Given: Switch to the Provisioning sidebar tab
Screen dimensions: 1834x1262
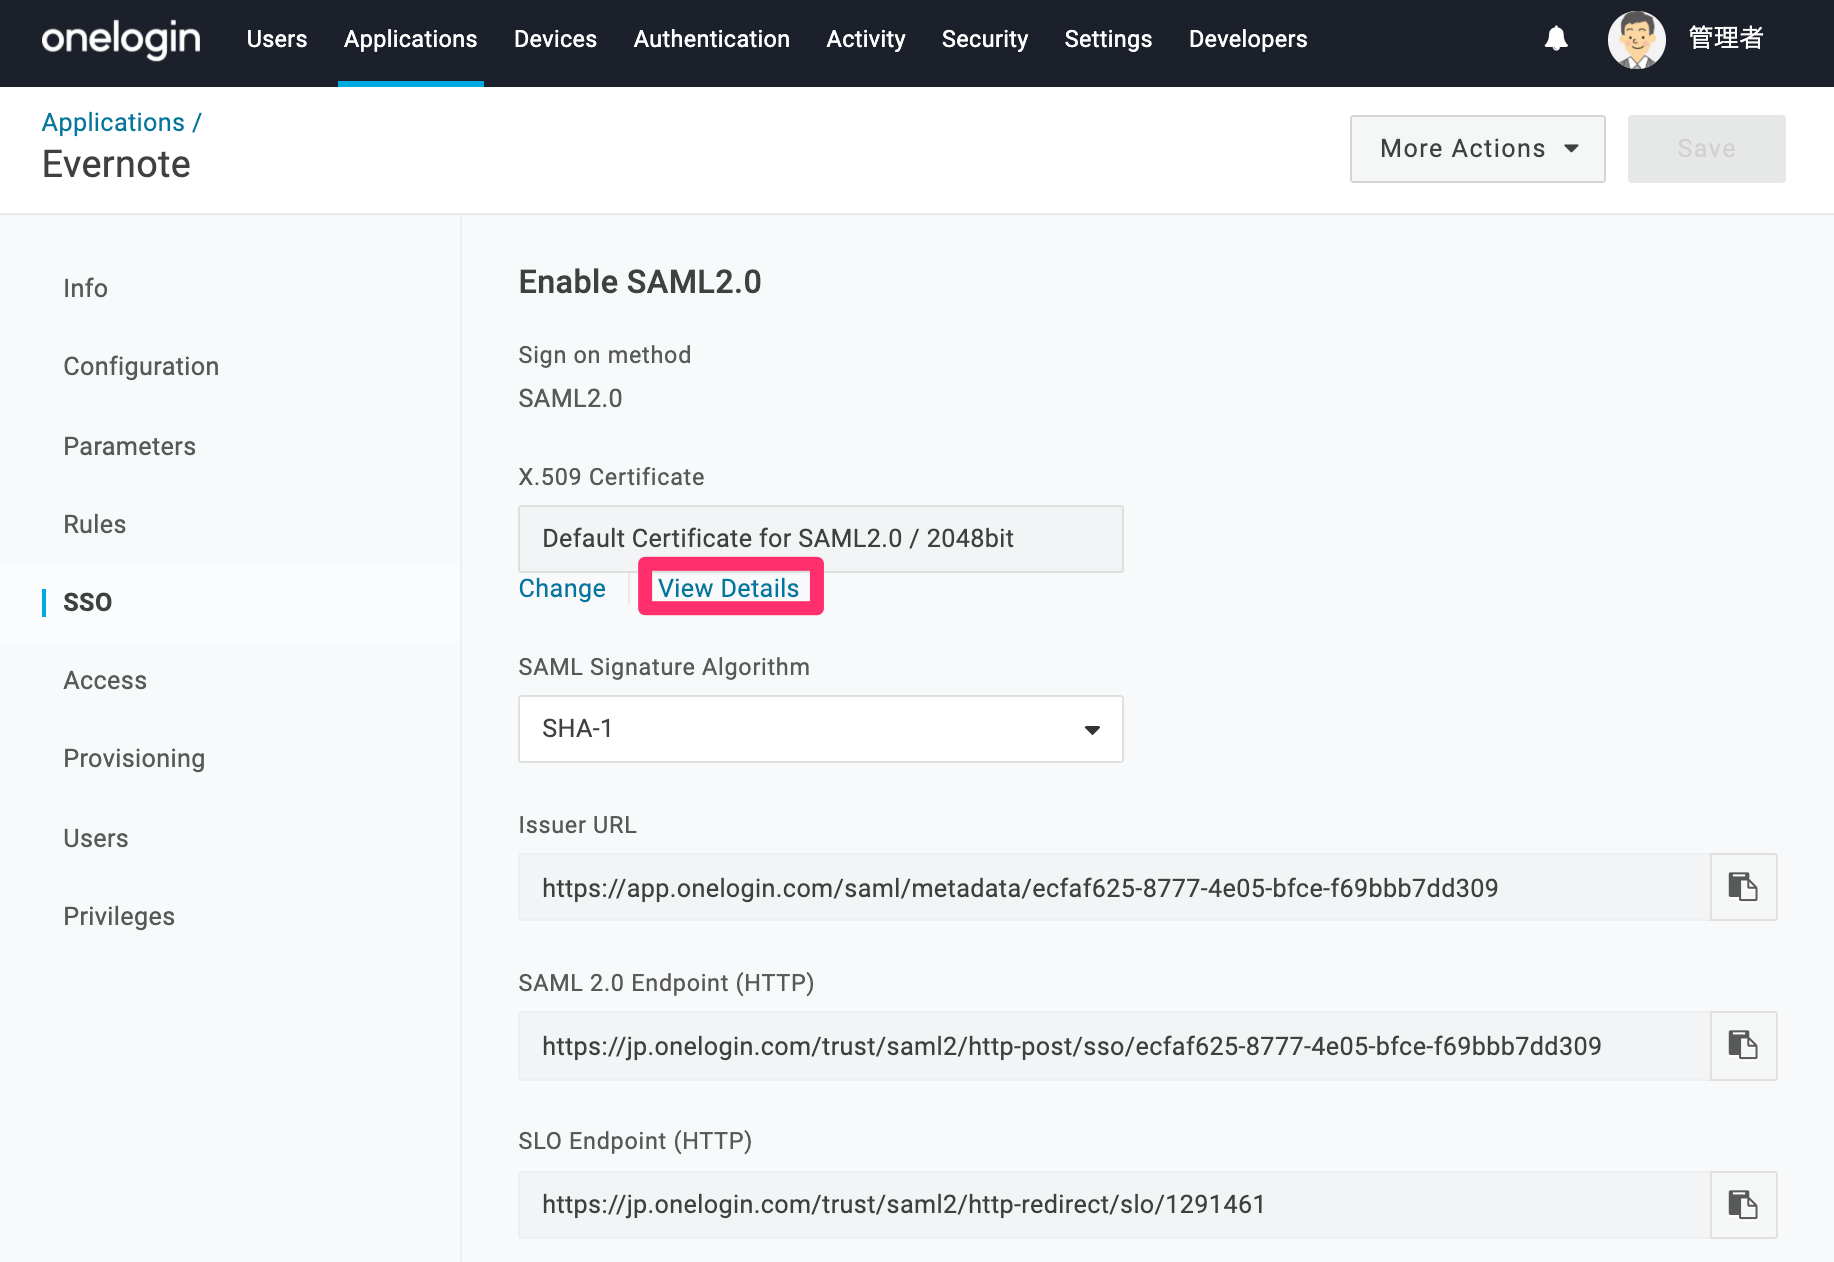Looking at the screenshot, I should click(x=134, y=759).
